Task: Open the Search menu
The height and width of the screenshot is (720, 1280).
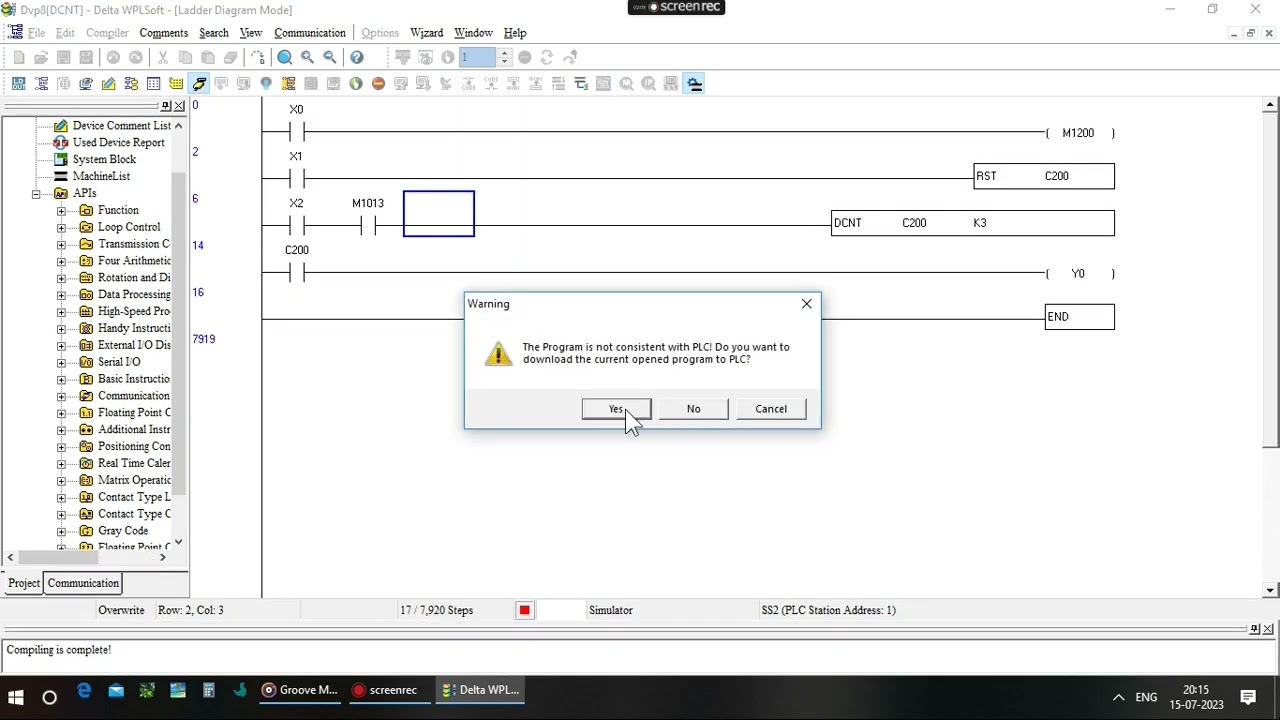Action: point(213,33)
